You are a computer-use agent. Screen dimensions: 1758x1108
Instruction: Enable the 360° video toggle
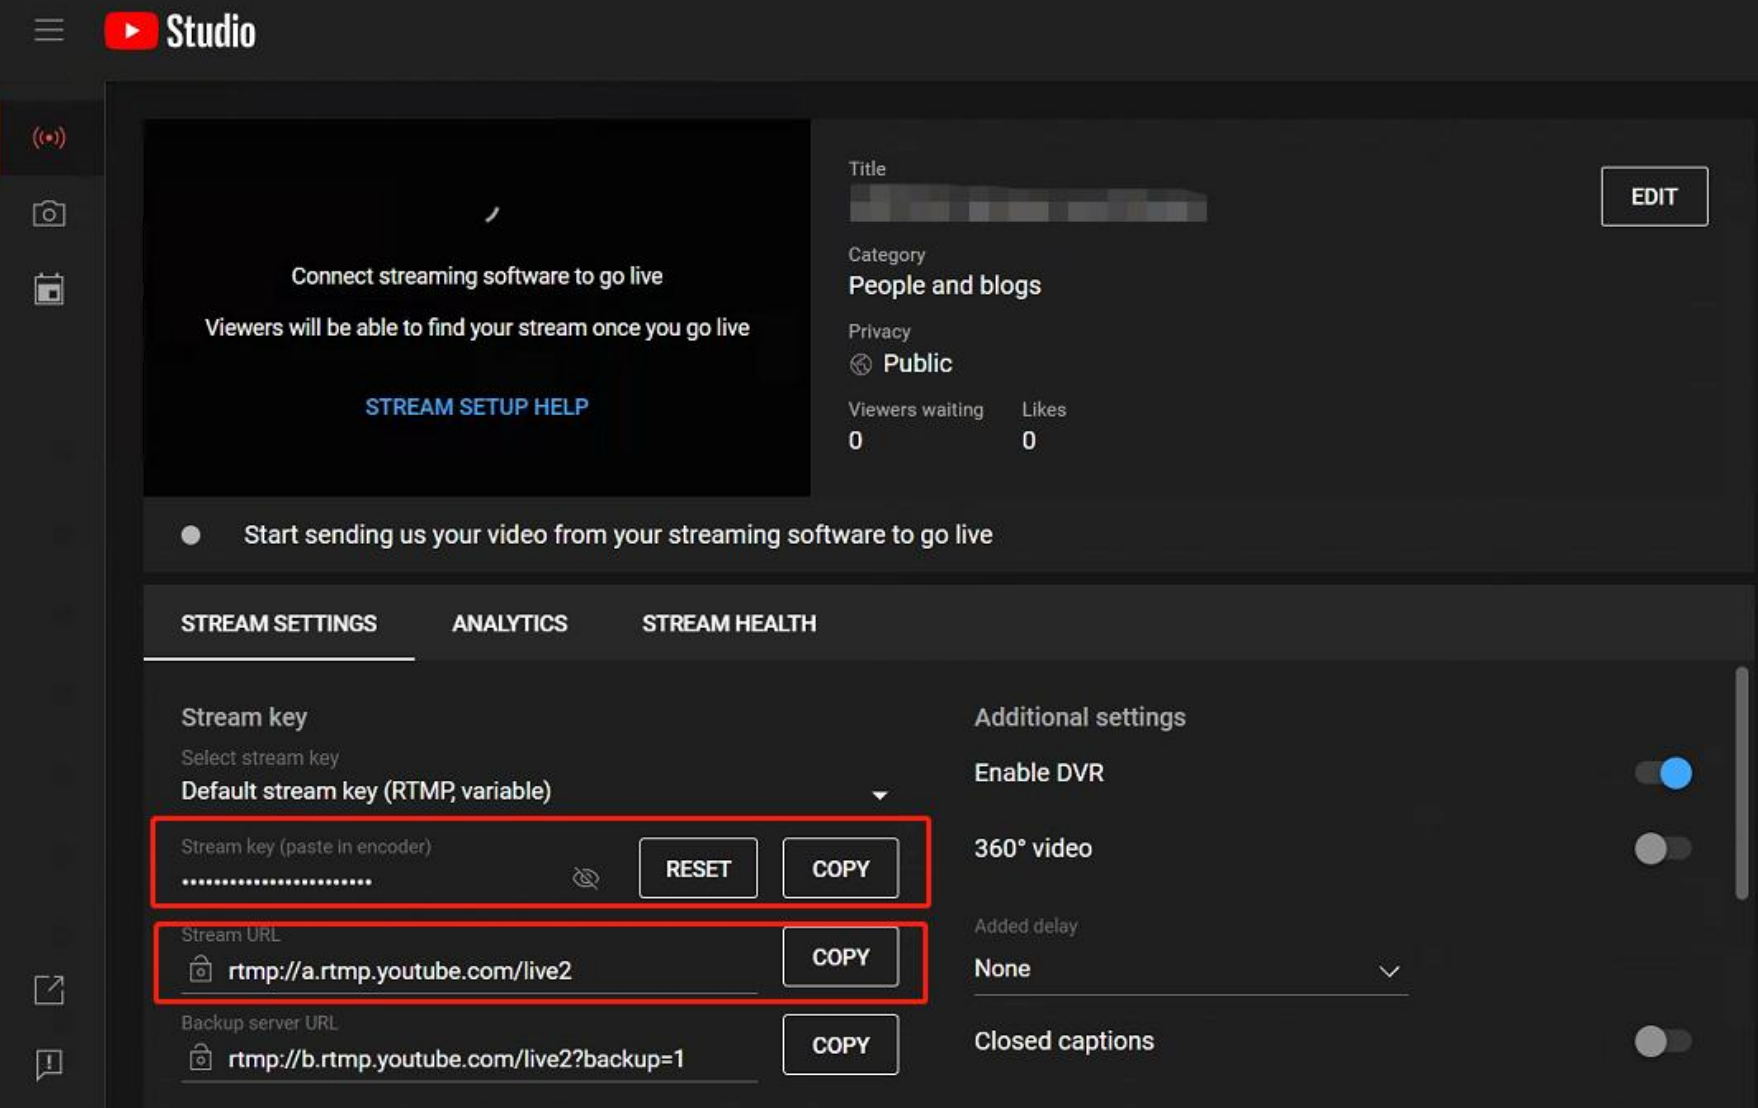1663,848
